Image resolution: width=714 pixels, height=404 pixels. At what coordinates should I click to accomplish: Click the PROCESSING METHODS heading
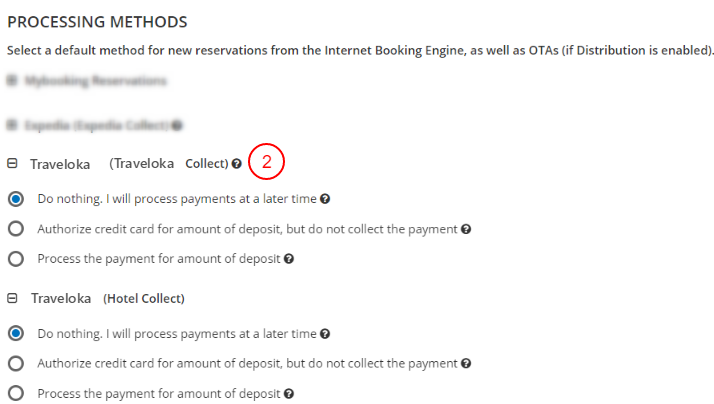(97, 21)
